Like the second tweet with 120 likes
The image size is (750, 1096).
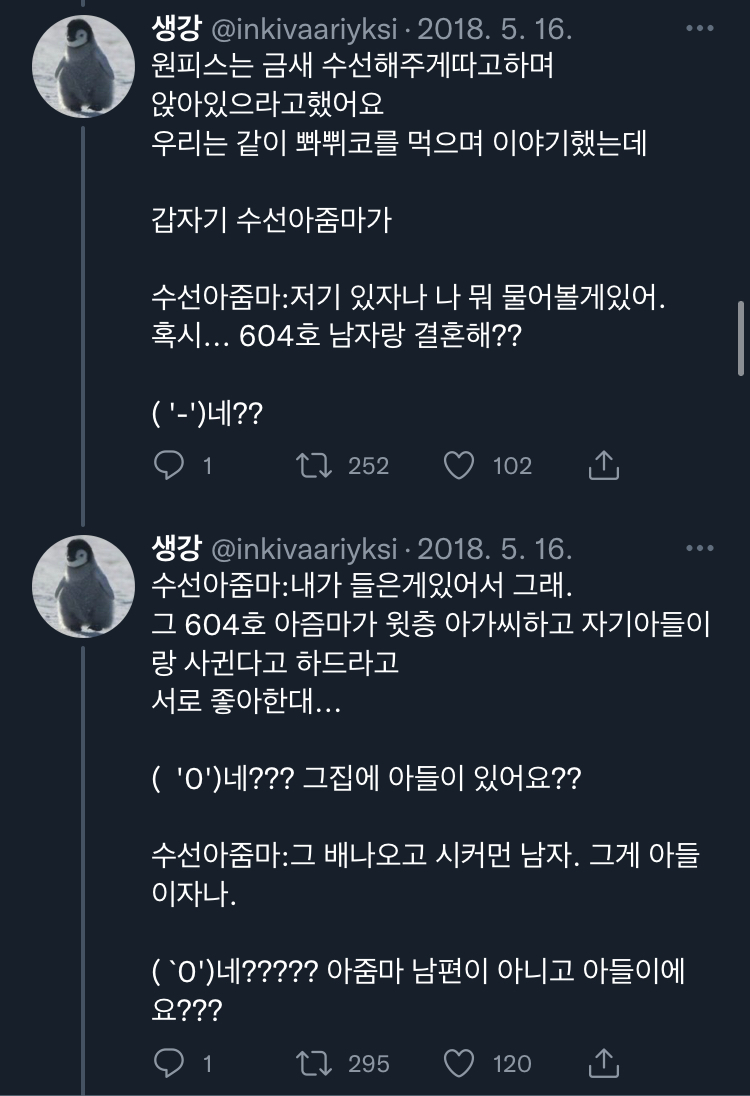459,1062
